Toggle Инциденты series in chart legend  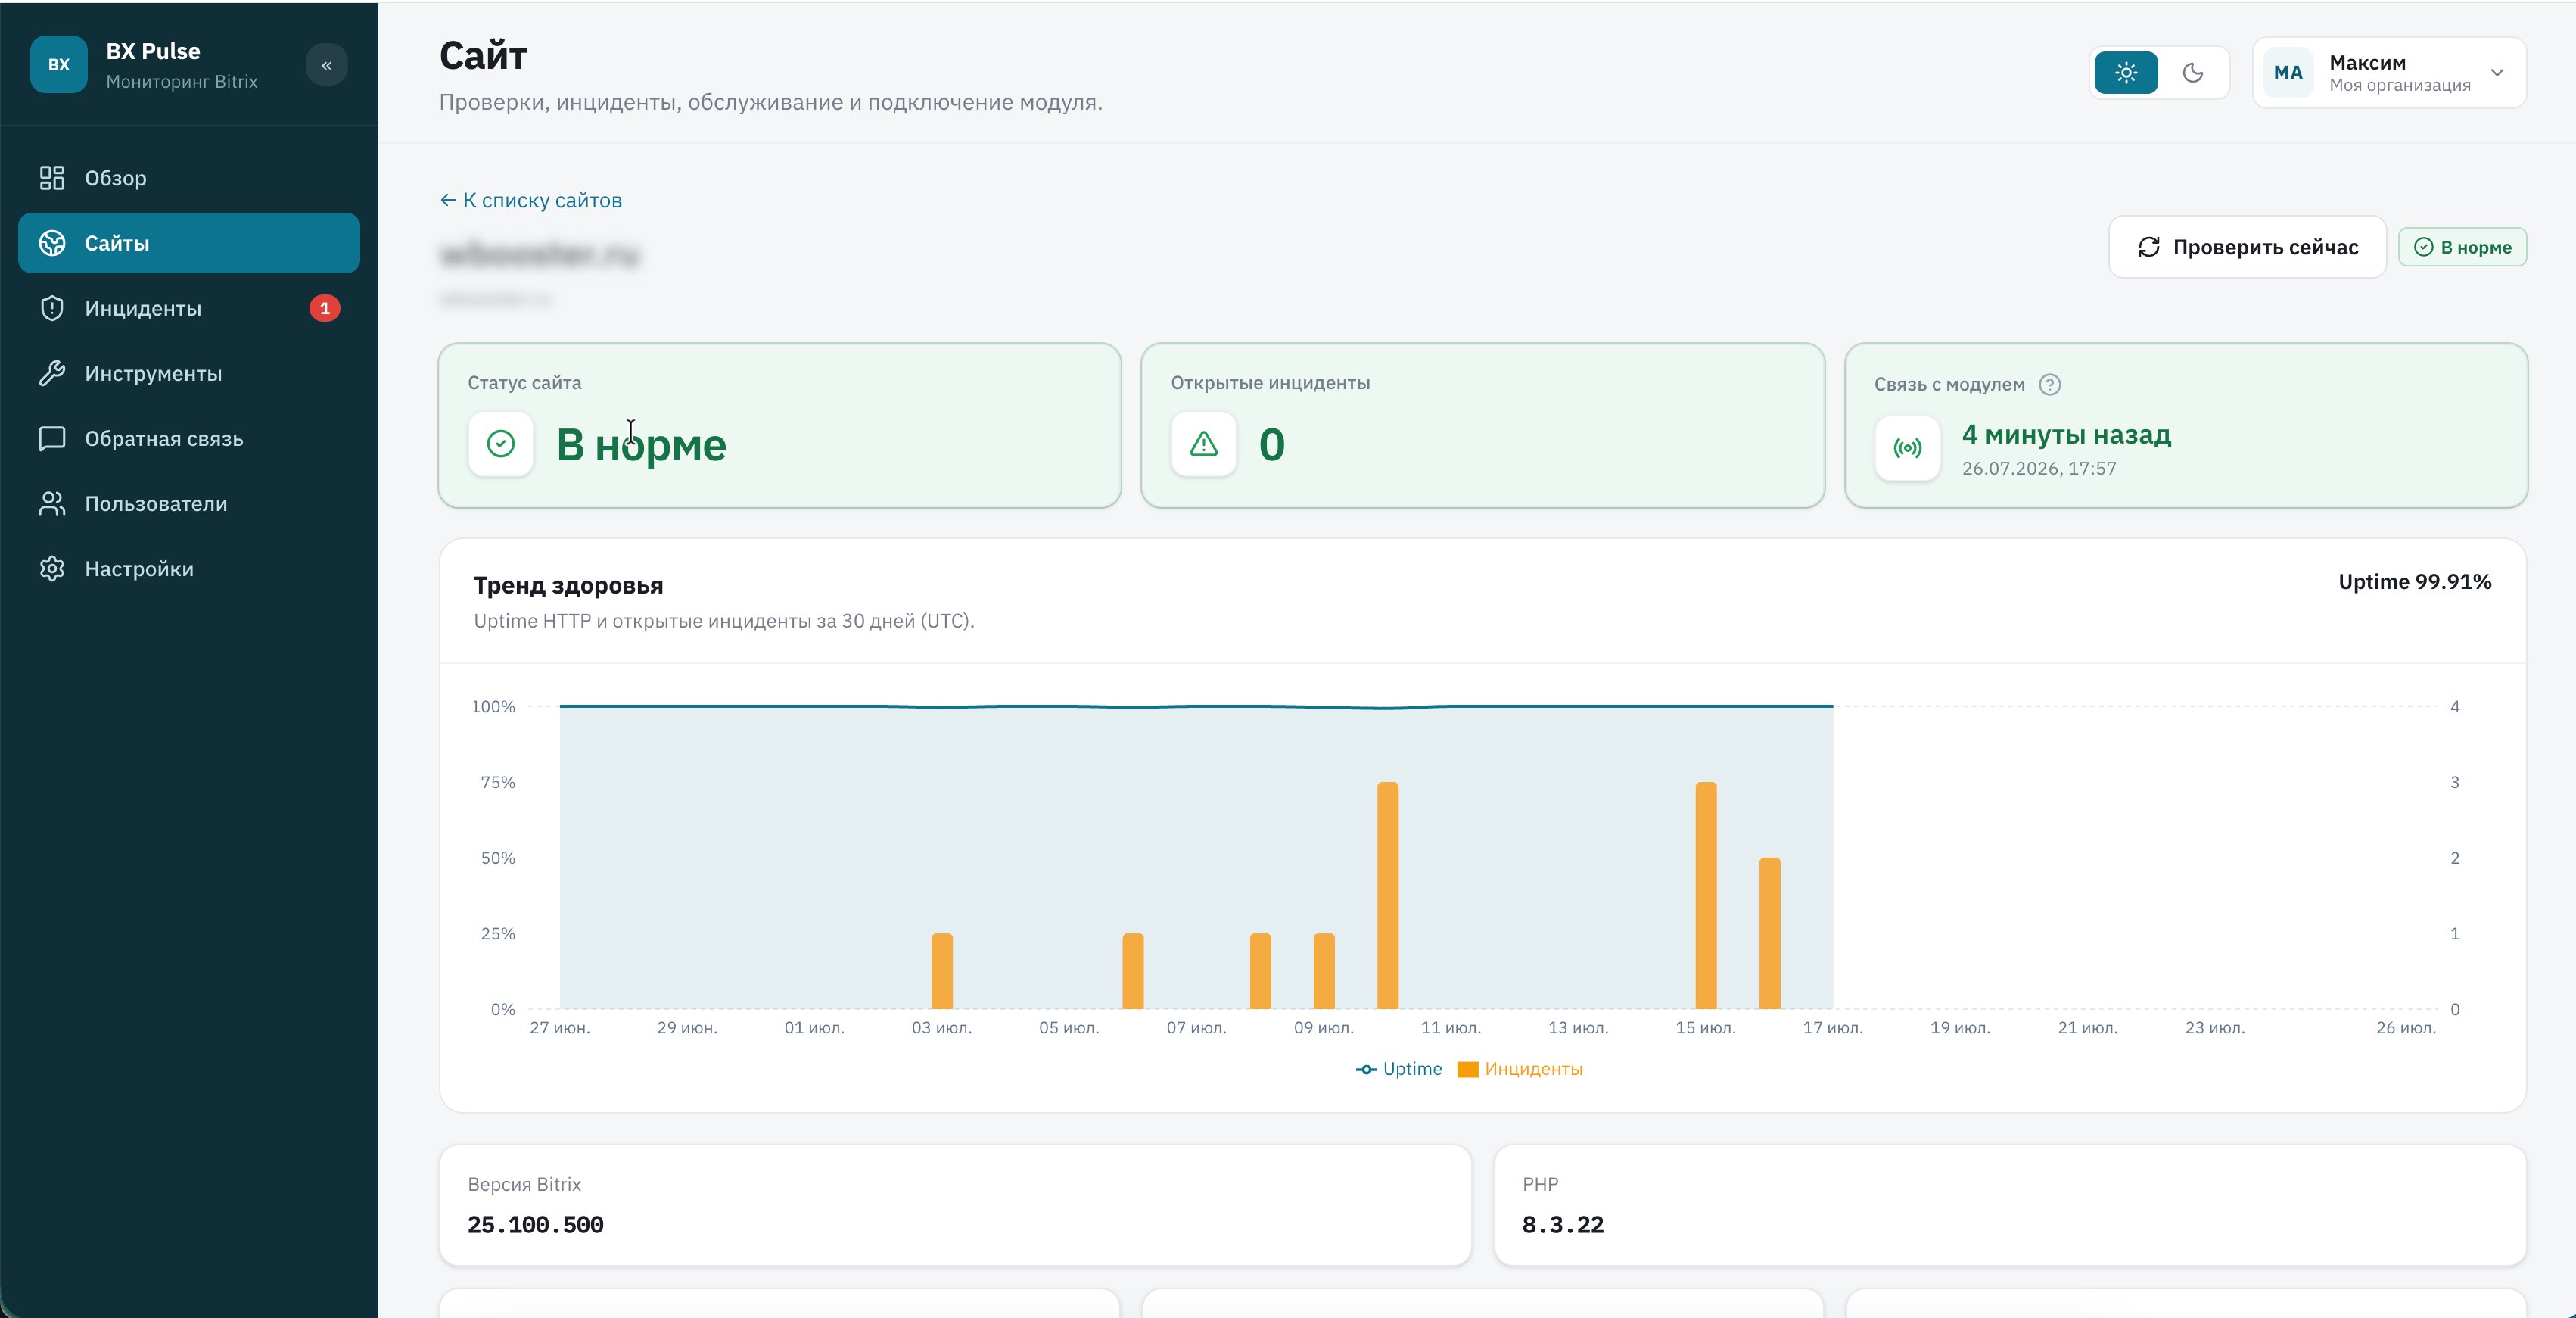pos(1520,1069)
